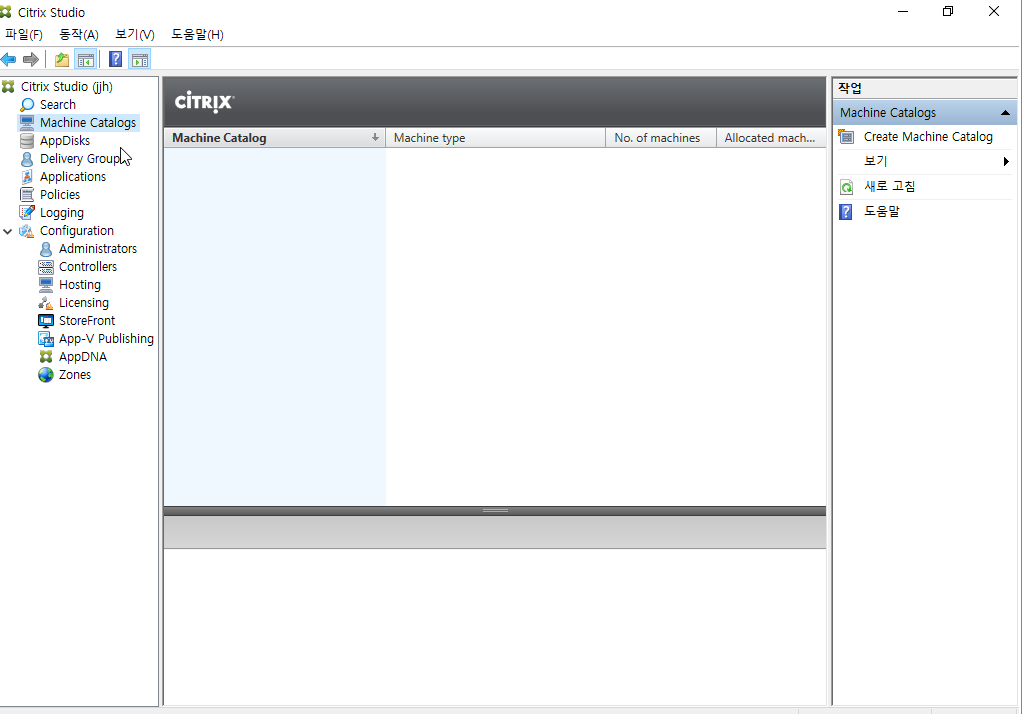Select Hosting under Configuration
Image resolution: width=1022 pixels, height=714 pixels.
tap(80, 285)
